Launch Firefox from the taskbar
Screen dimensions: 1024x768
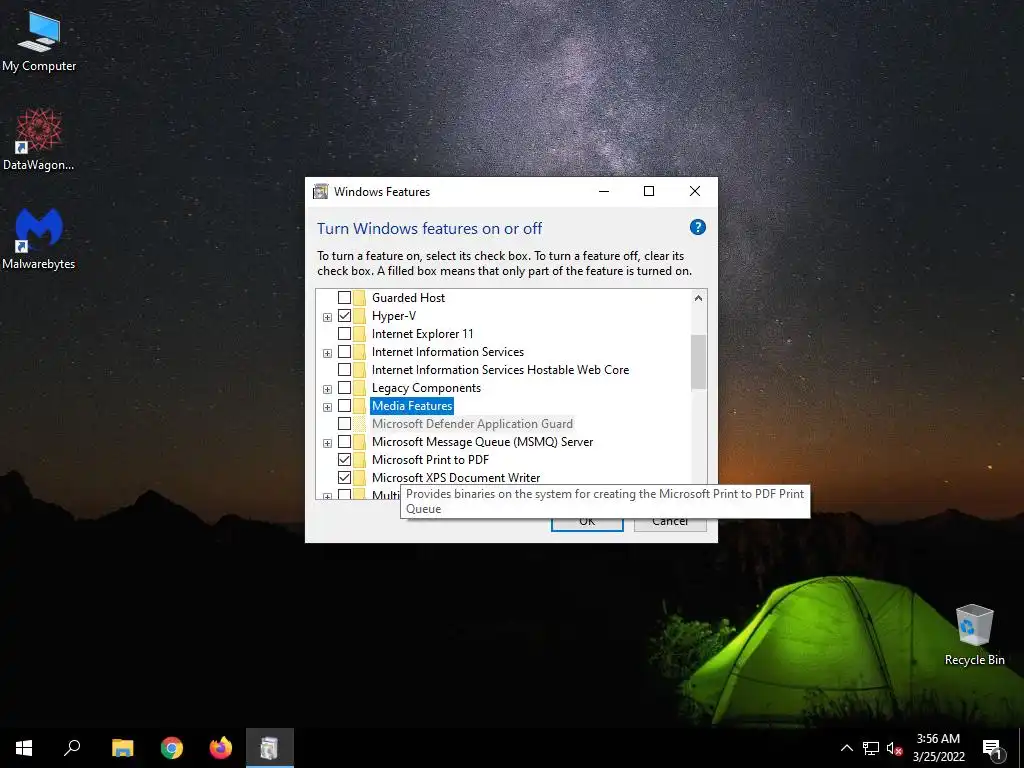click(x=221, y=748)
